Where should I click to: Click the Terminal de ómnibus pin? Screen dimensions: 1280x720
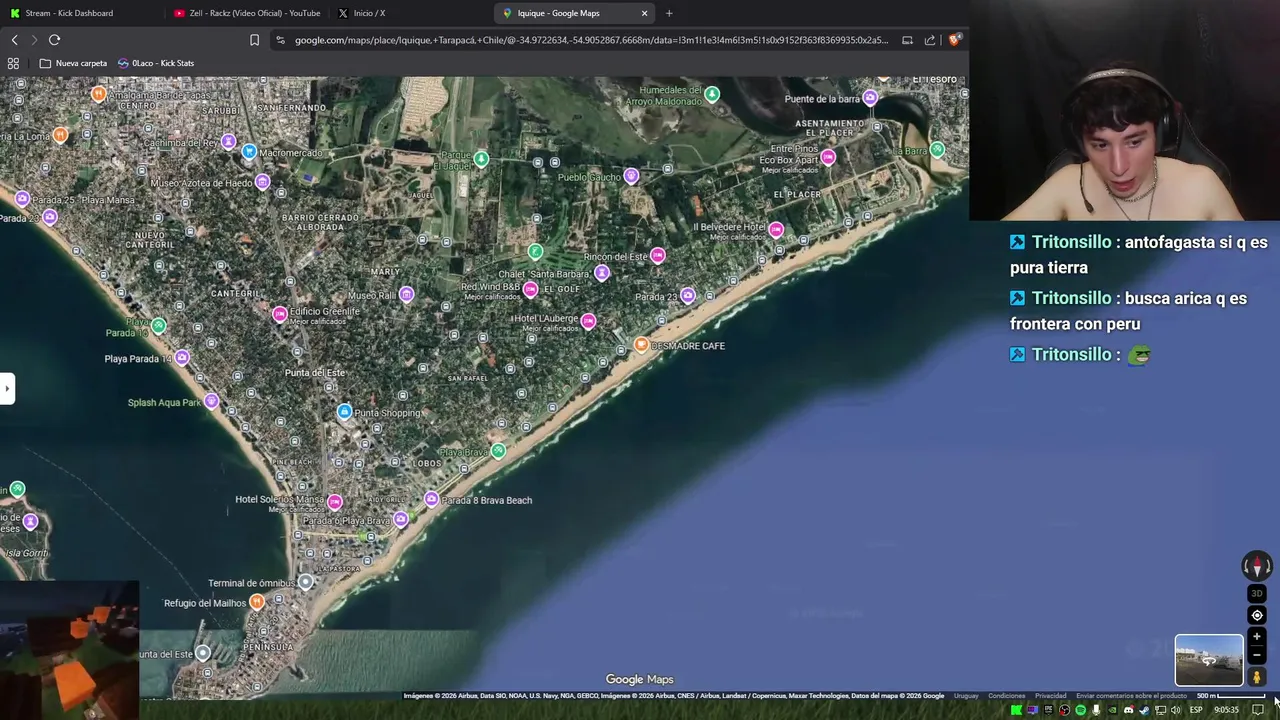(x=306, y=581)
